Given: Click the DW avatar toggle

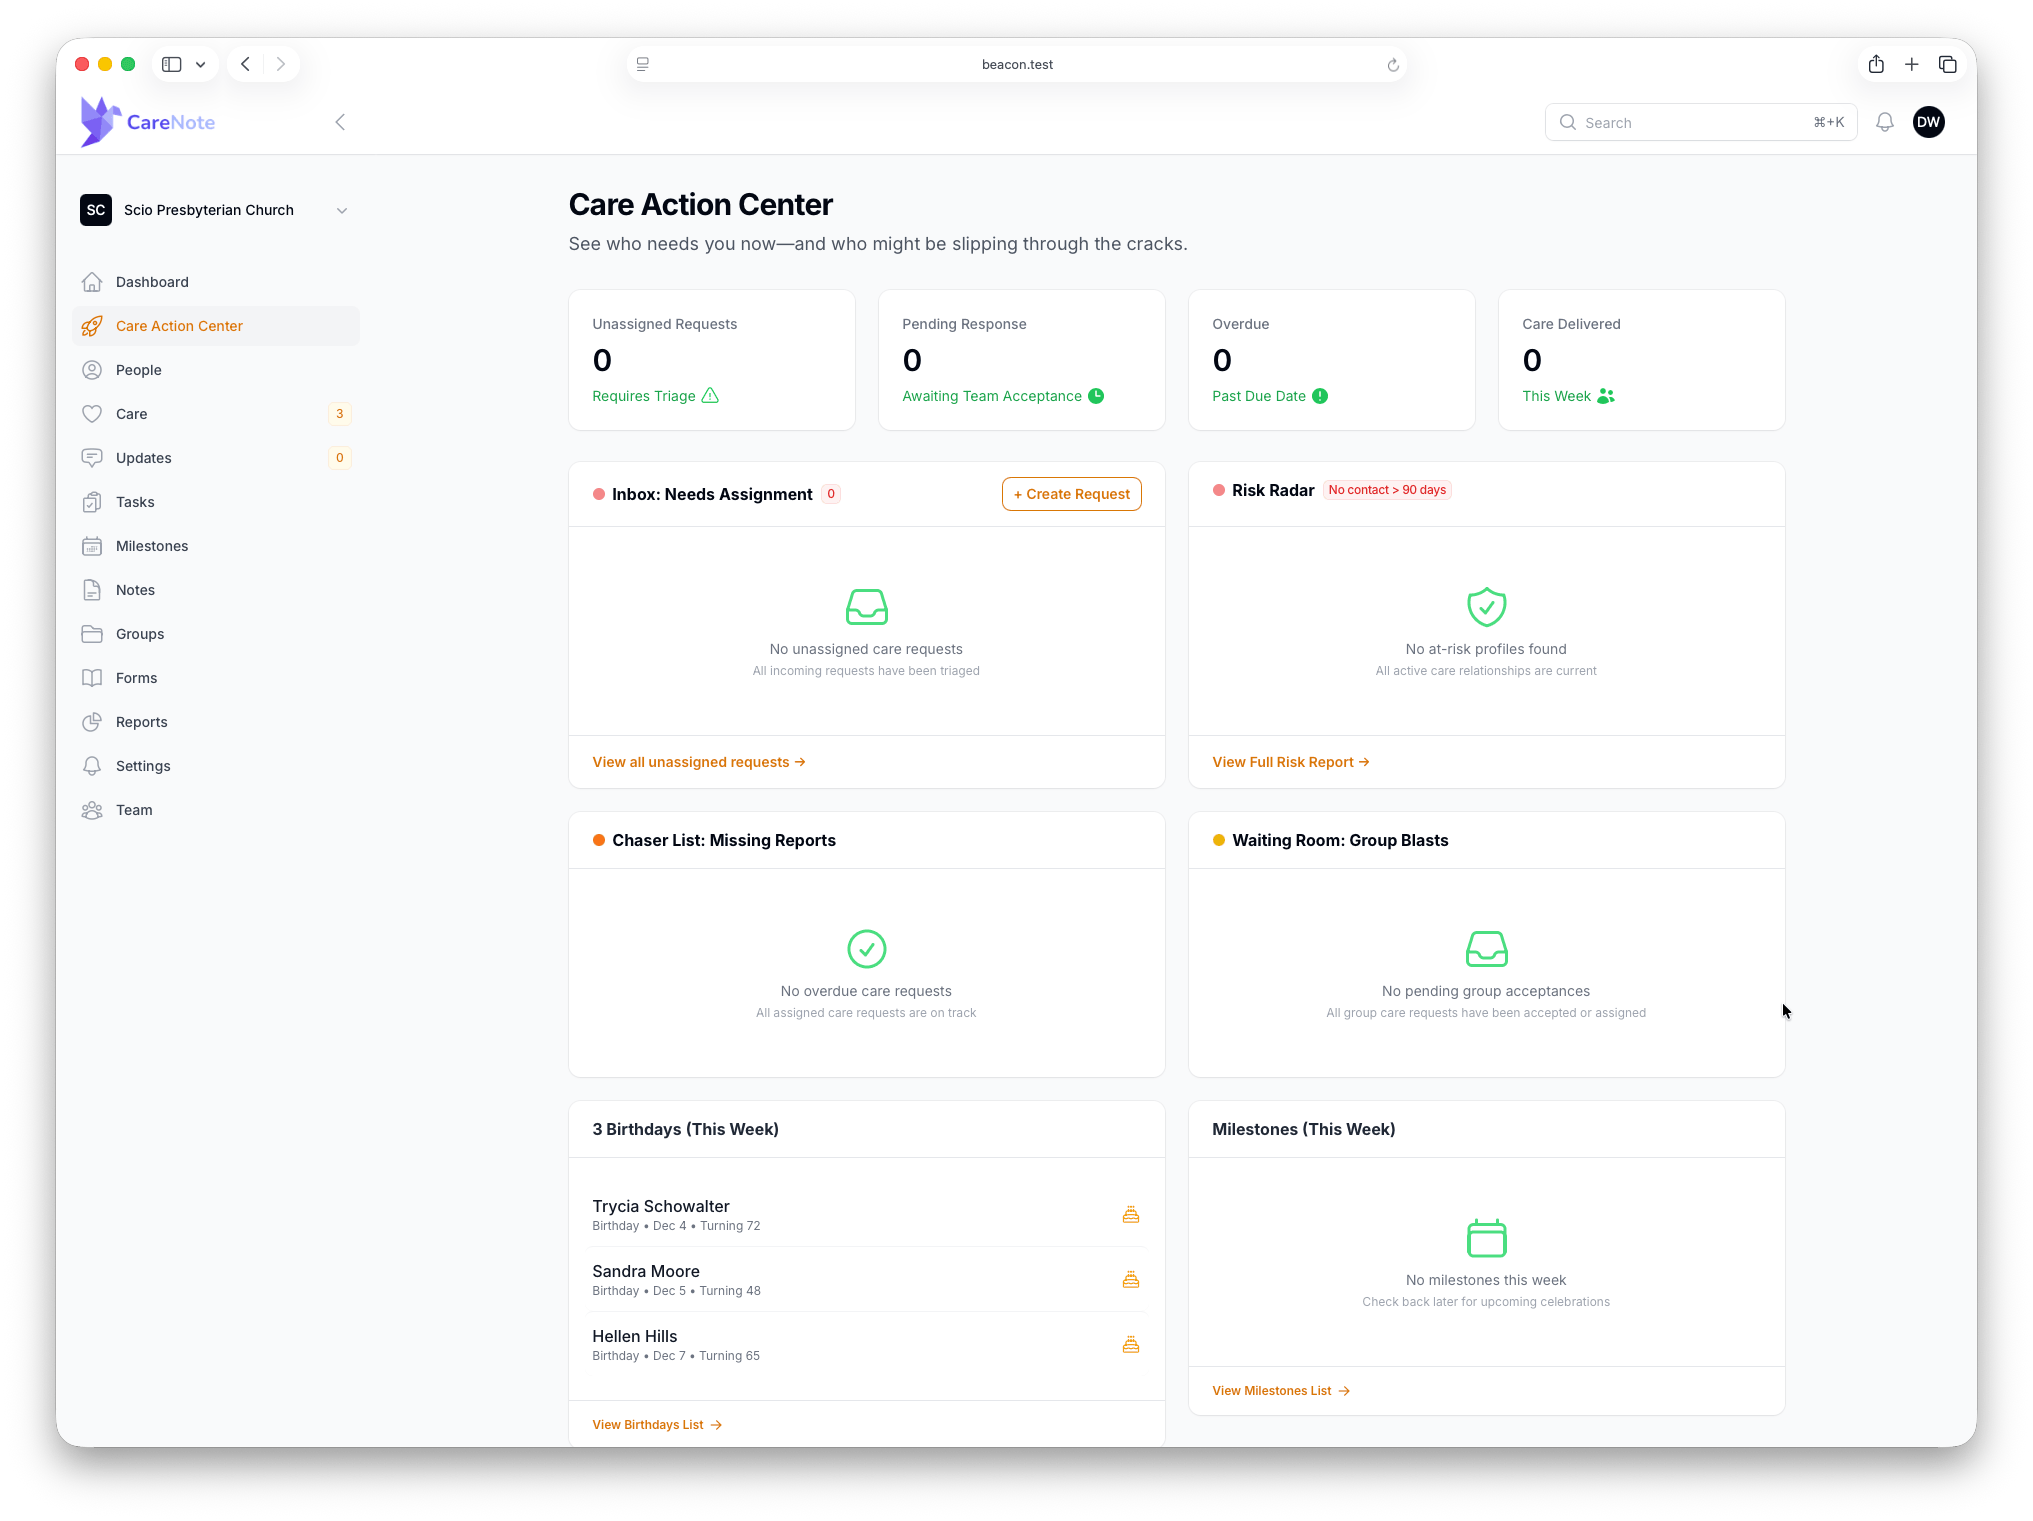Looking at the screenshot, I should pos(1929,122).
